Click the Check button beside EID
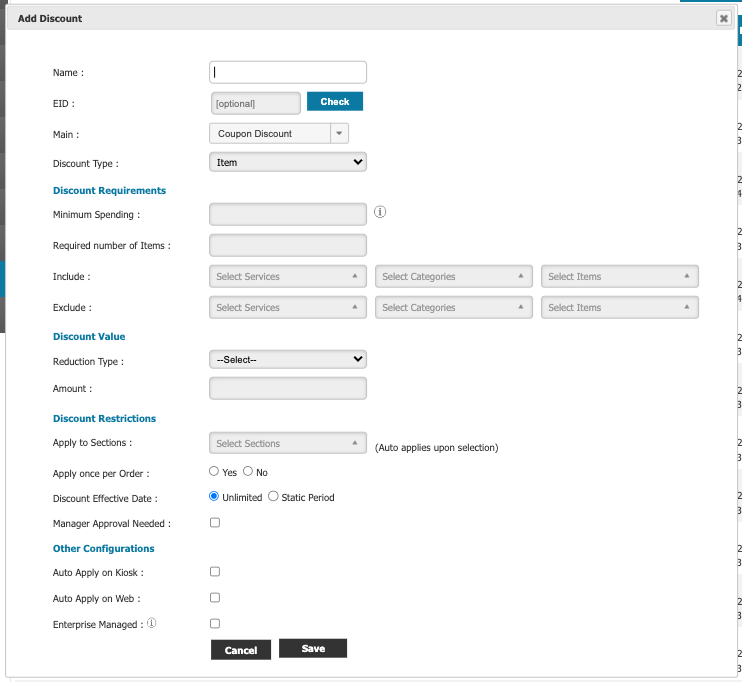The width and height of the screenshot is (742, 682). [334, 102]
